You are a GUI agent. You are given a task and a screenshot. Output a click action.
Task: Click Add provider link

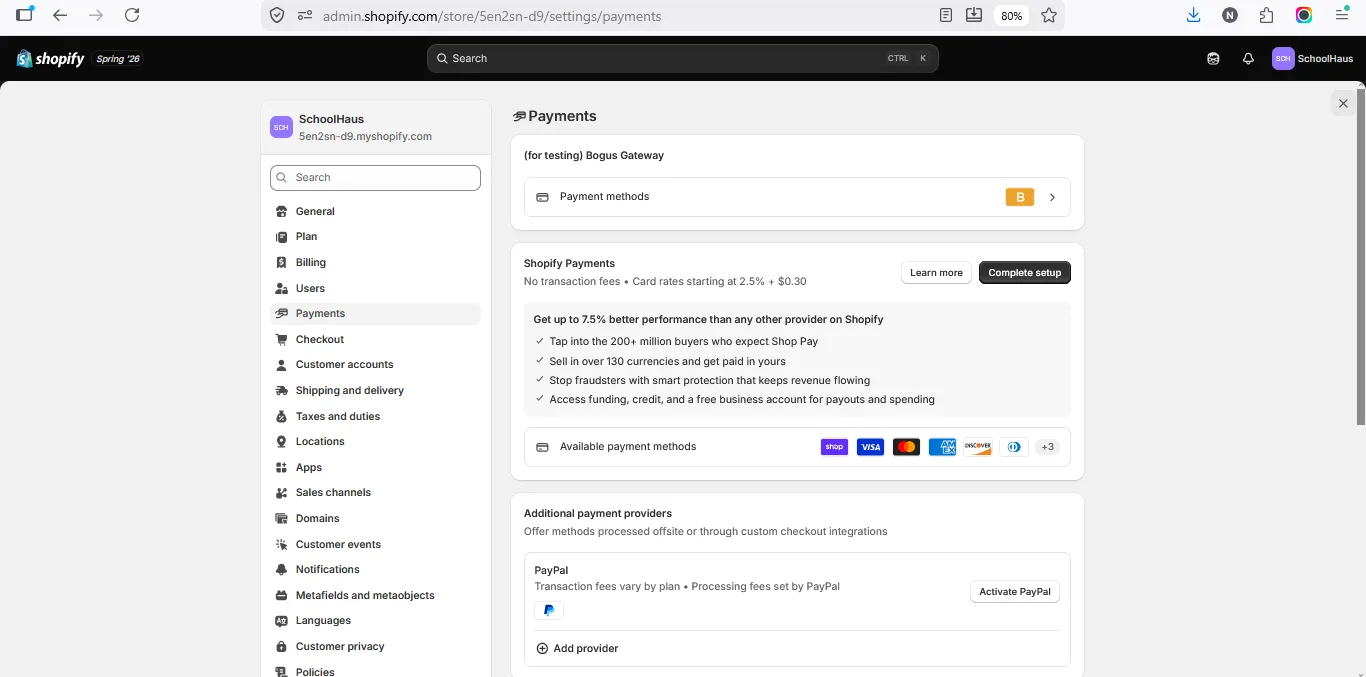pyautogui.click(x=577, y=648)
